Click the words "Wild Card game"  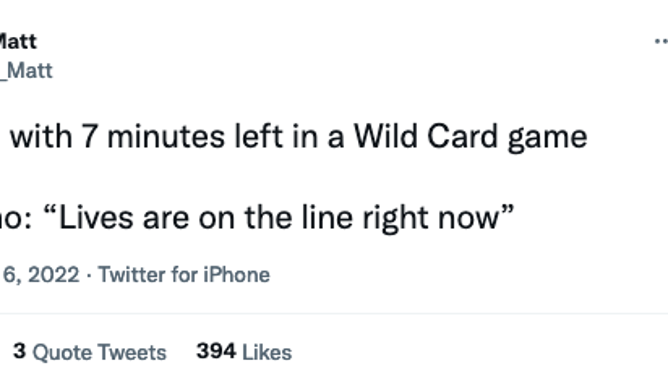[470, 137]
